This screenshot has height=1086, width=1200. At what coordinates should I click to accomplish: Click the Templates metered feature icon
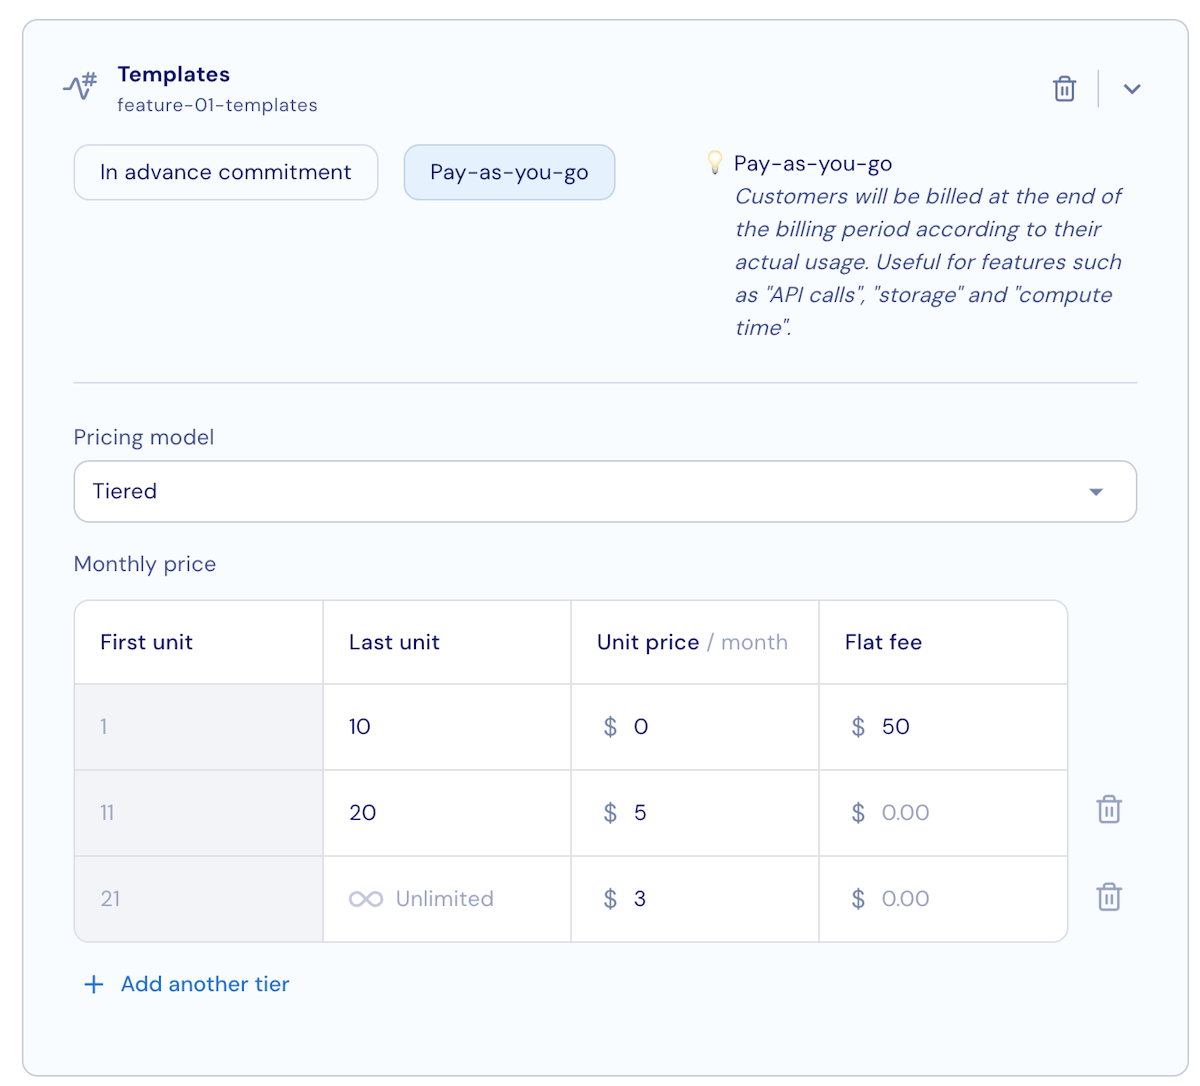tap(80, 86)
